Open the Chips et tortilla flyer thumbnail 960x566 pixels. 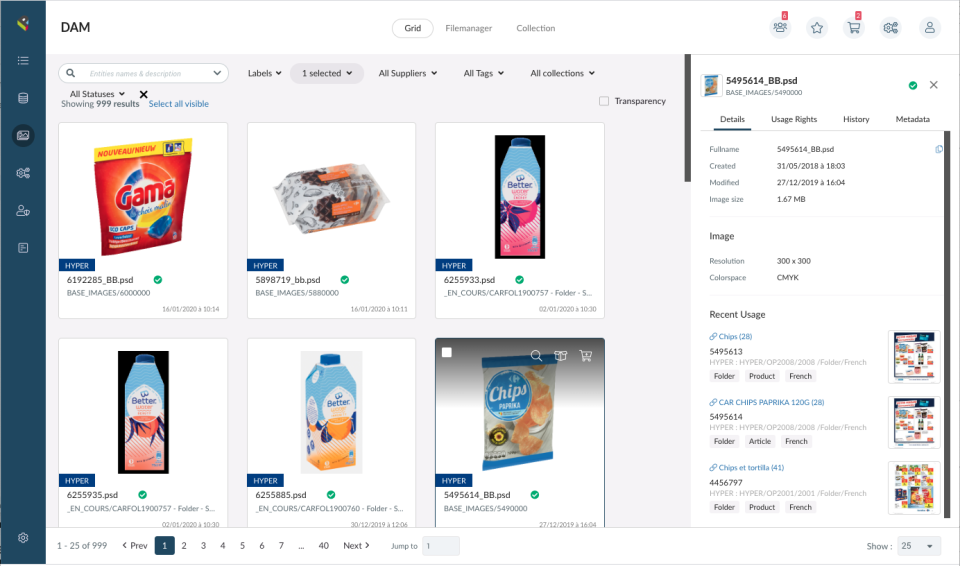click(x=914, y=488)
